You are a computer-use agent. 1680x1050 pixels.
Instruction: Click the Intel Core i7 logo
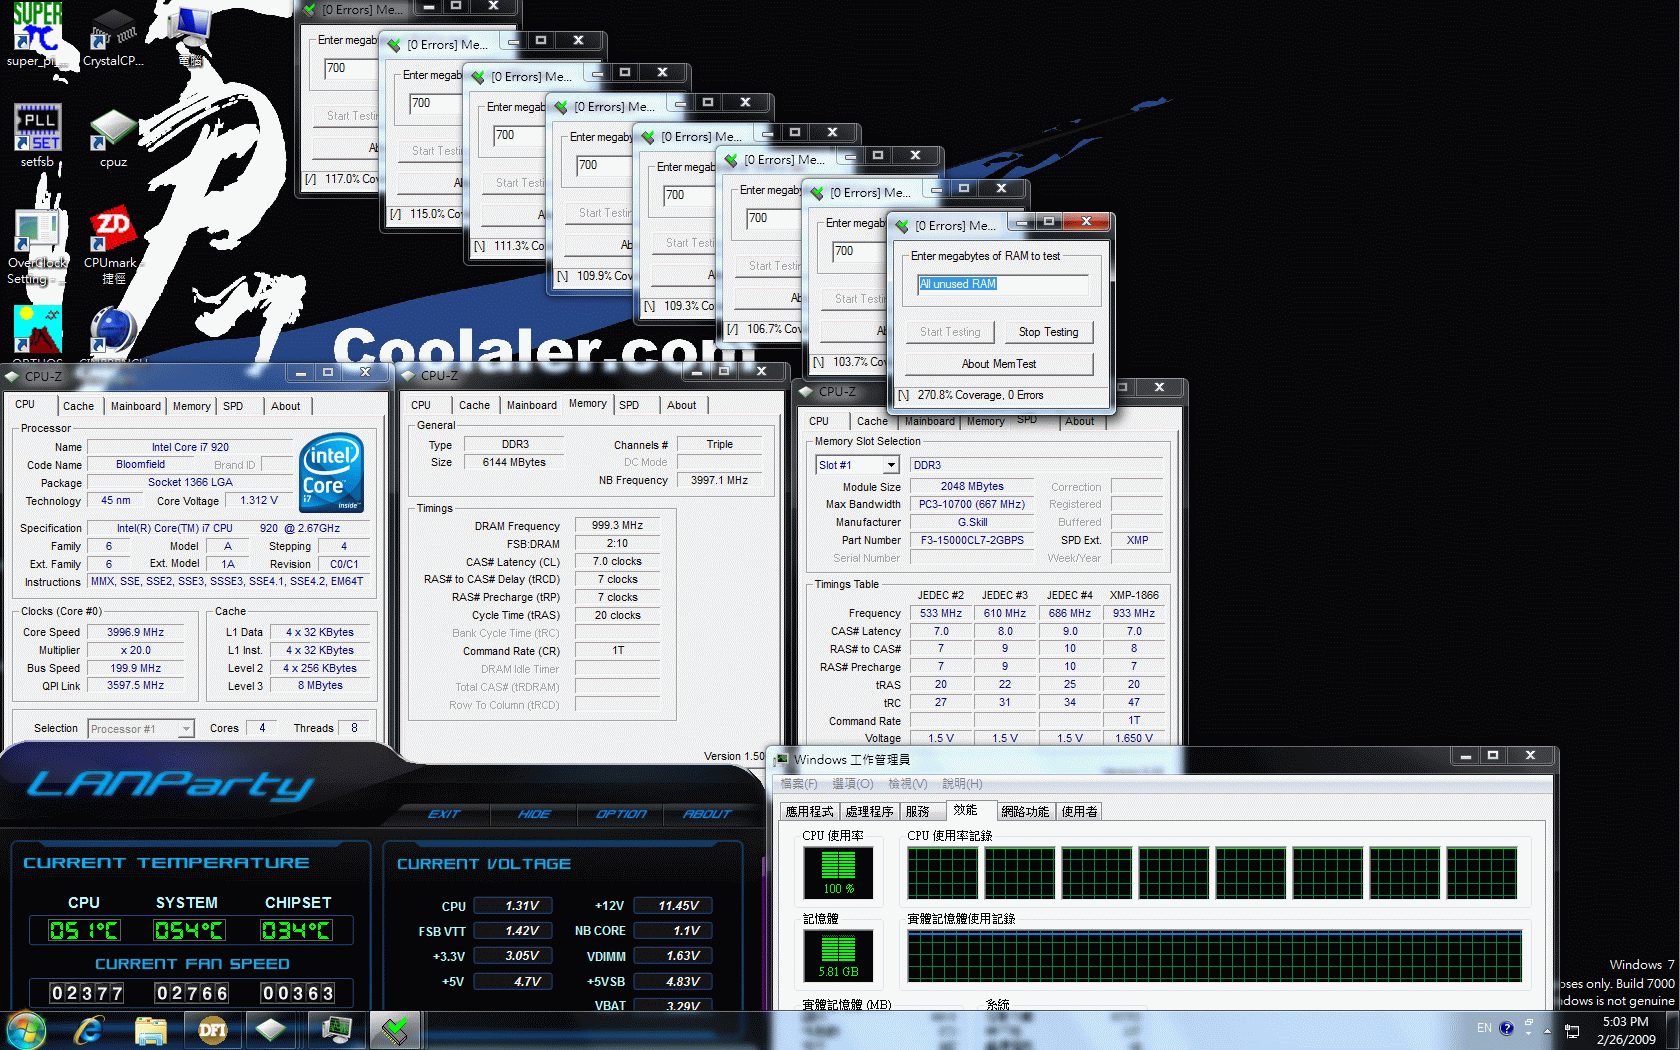coord(331,472)
